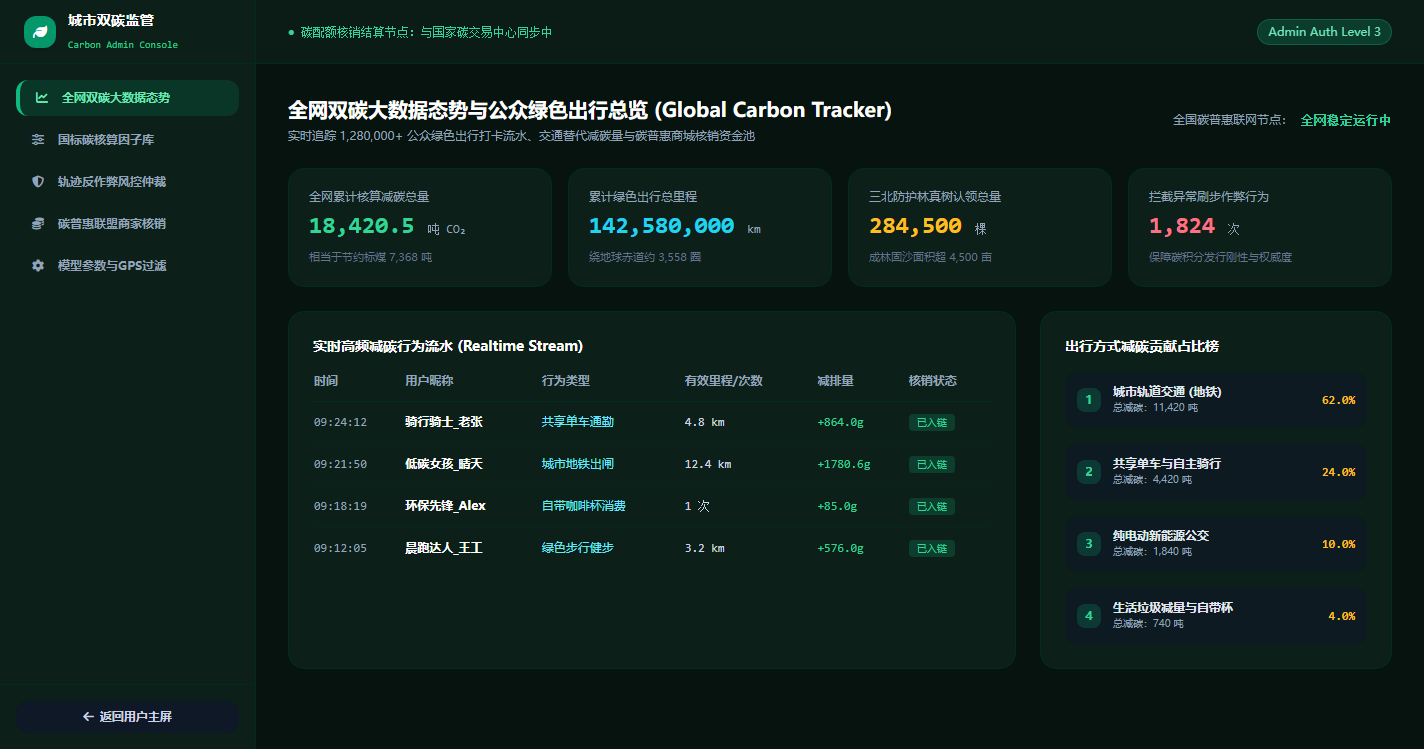Click the gear icon beside 模型参数与GPS过滤
This screenshot has height=749, width=1424.
tap(38, 266)
